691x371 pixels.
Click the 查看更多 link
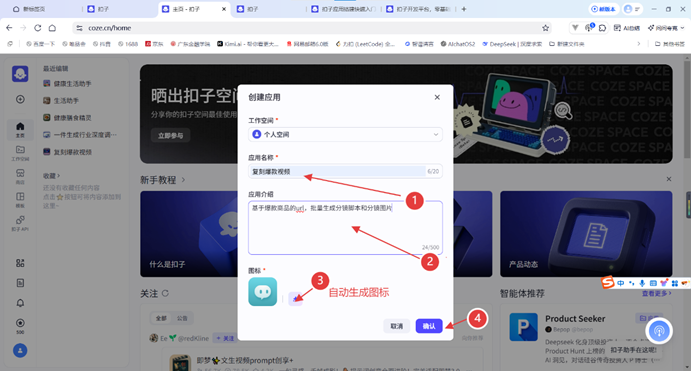657,293
